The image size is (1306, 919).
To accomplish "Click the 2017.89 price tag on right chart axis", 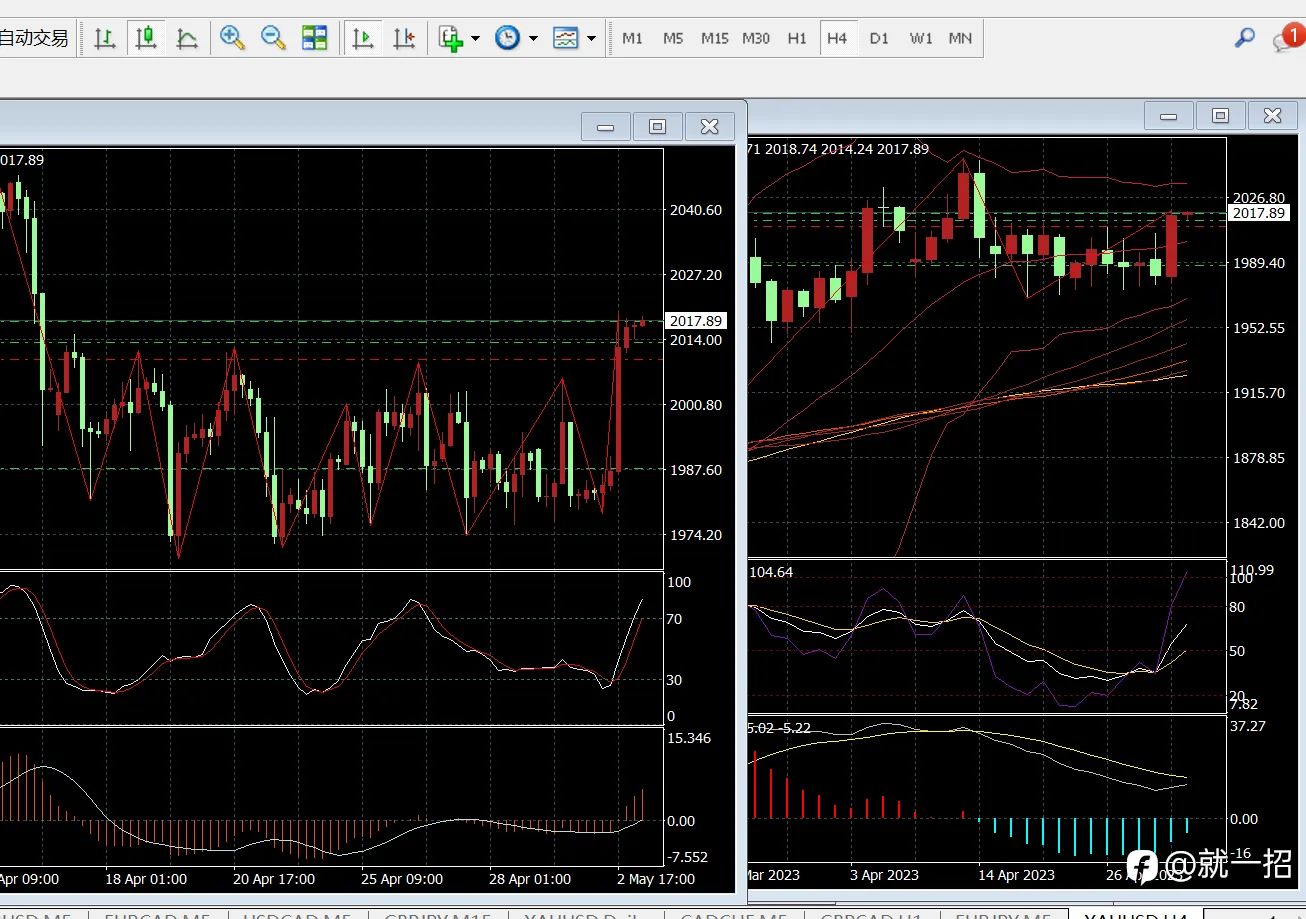I will tap(1258, 213).
